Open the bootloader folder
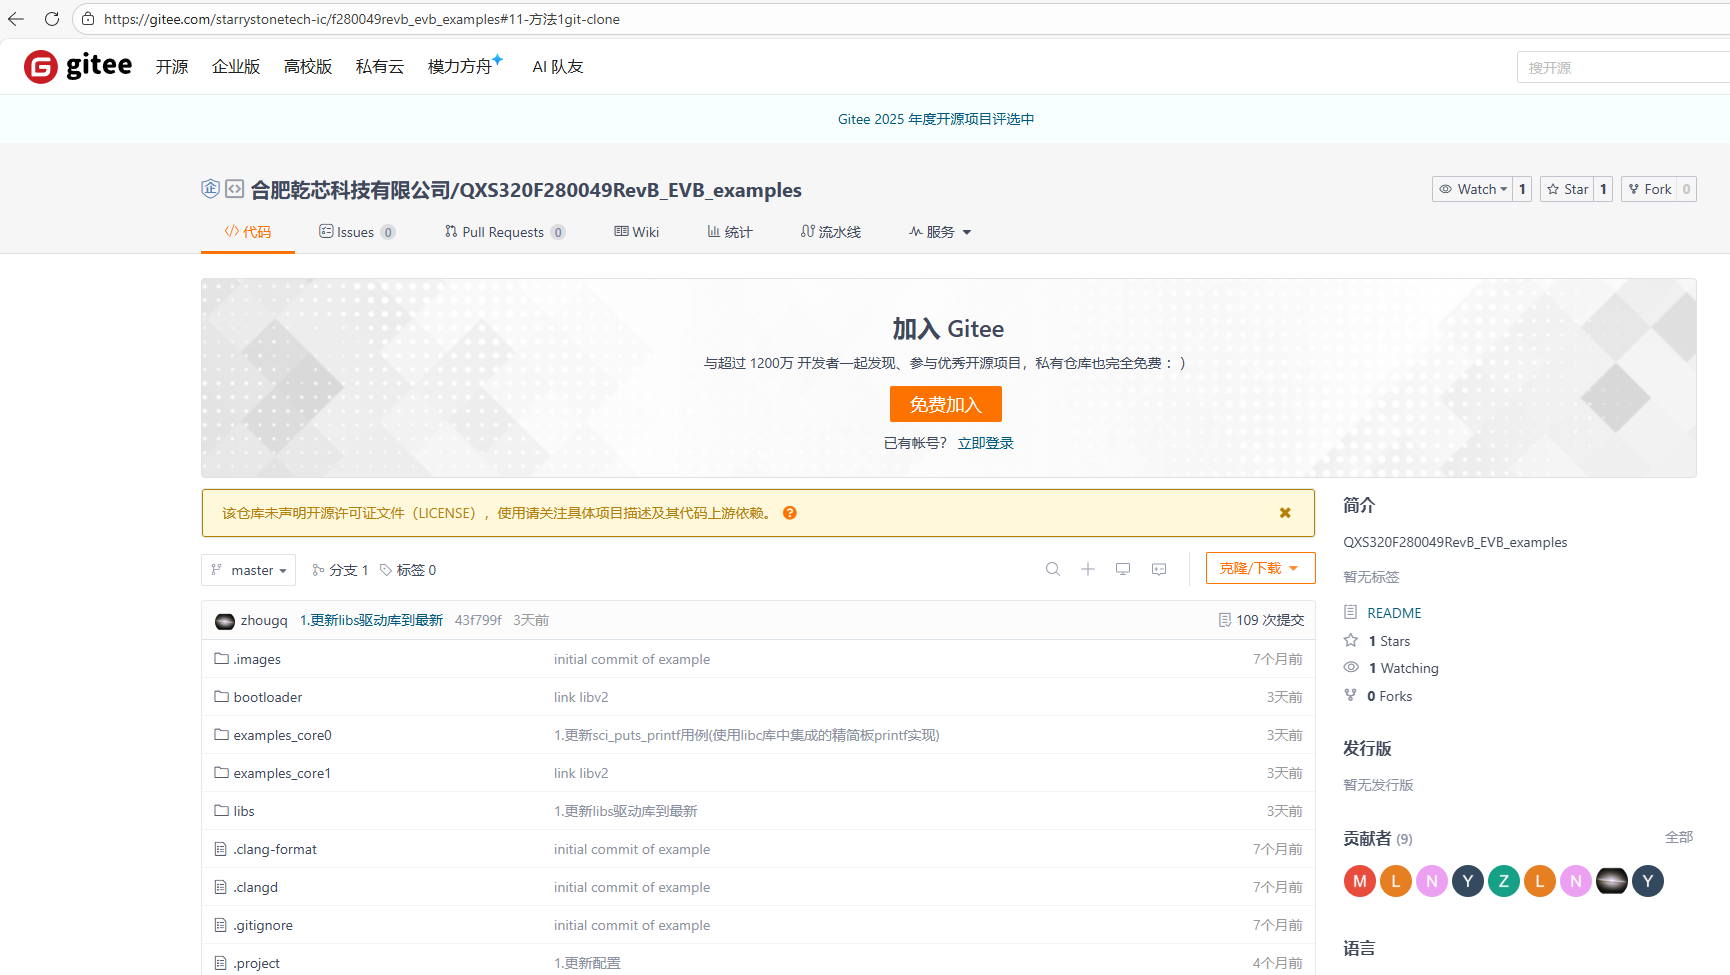Viewport: 1730px width, 975px height. 268,697
